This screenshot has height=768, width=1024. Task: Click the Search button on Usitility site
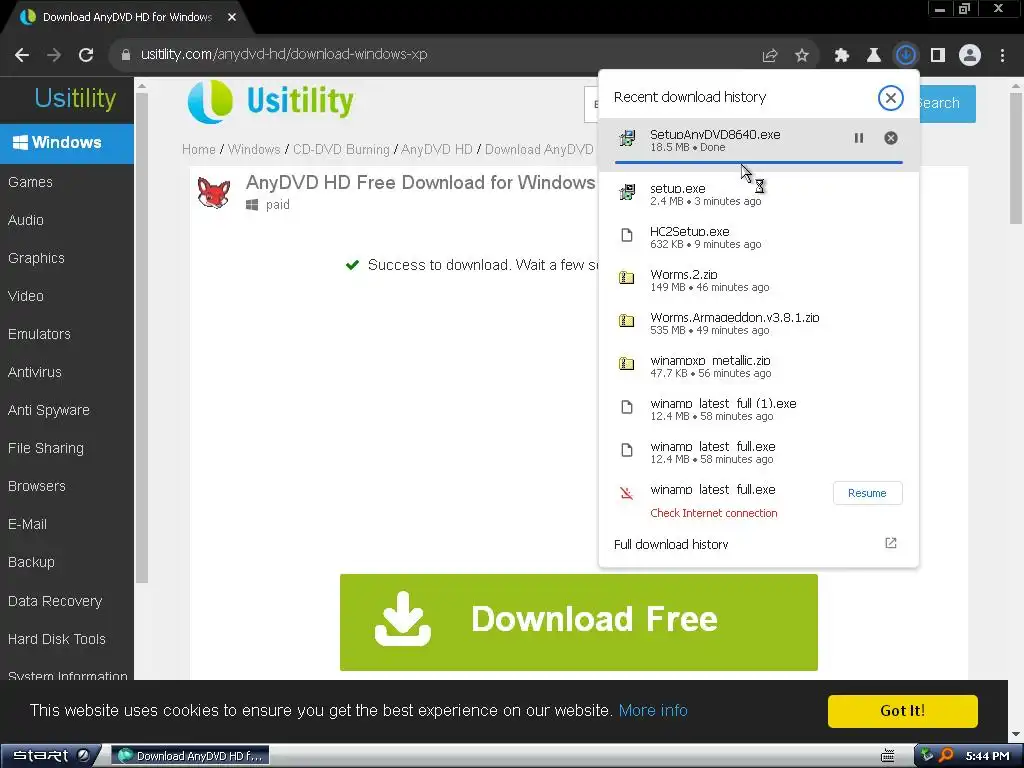click(947, 104)
